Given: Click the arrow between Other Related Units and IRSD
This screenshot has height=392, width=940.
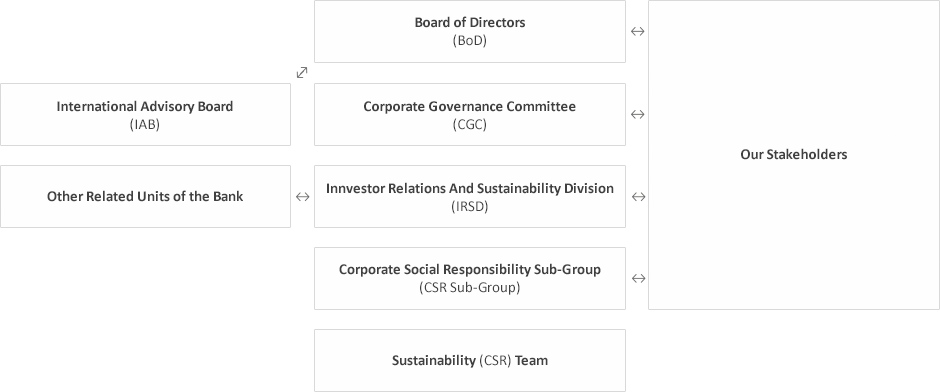Looking at the screenshot, I should (303, 197).
